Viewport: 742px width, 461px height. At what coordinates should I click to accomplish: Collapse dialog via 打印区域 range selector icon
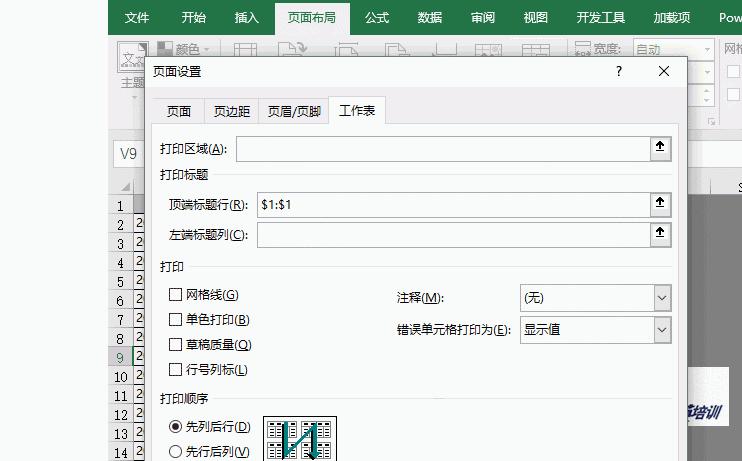[x=660, y=149]
